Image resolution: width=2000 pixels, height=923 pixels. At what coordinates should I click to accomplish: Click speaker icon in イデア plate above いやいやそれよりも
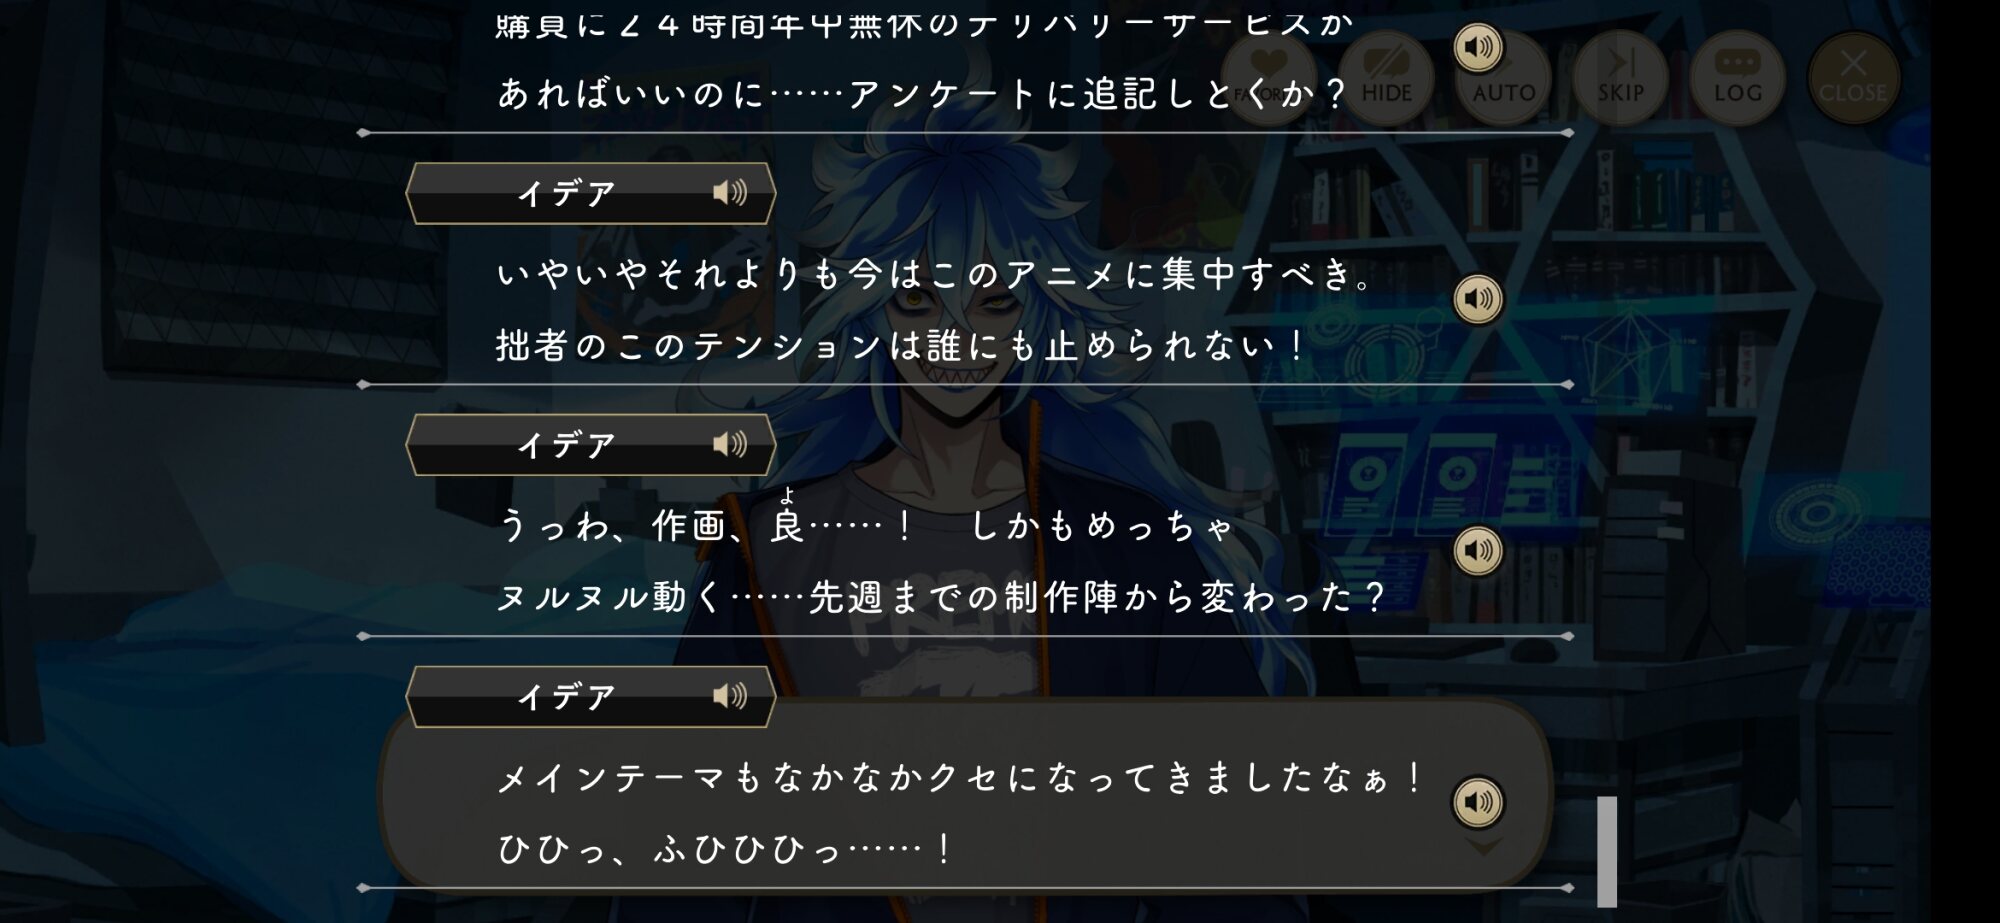point(730,192)
